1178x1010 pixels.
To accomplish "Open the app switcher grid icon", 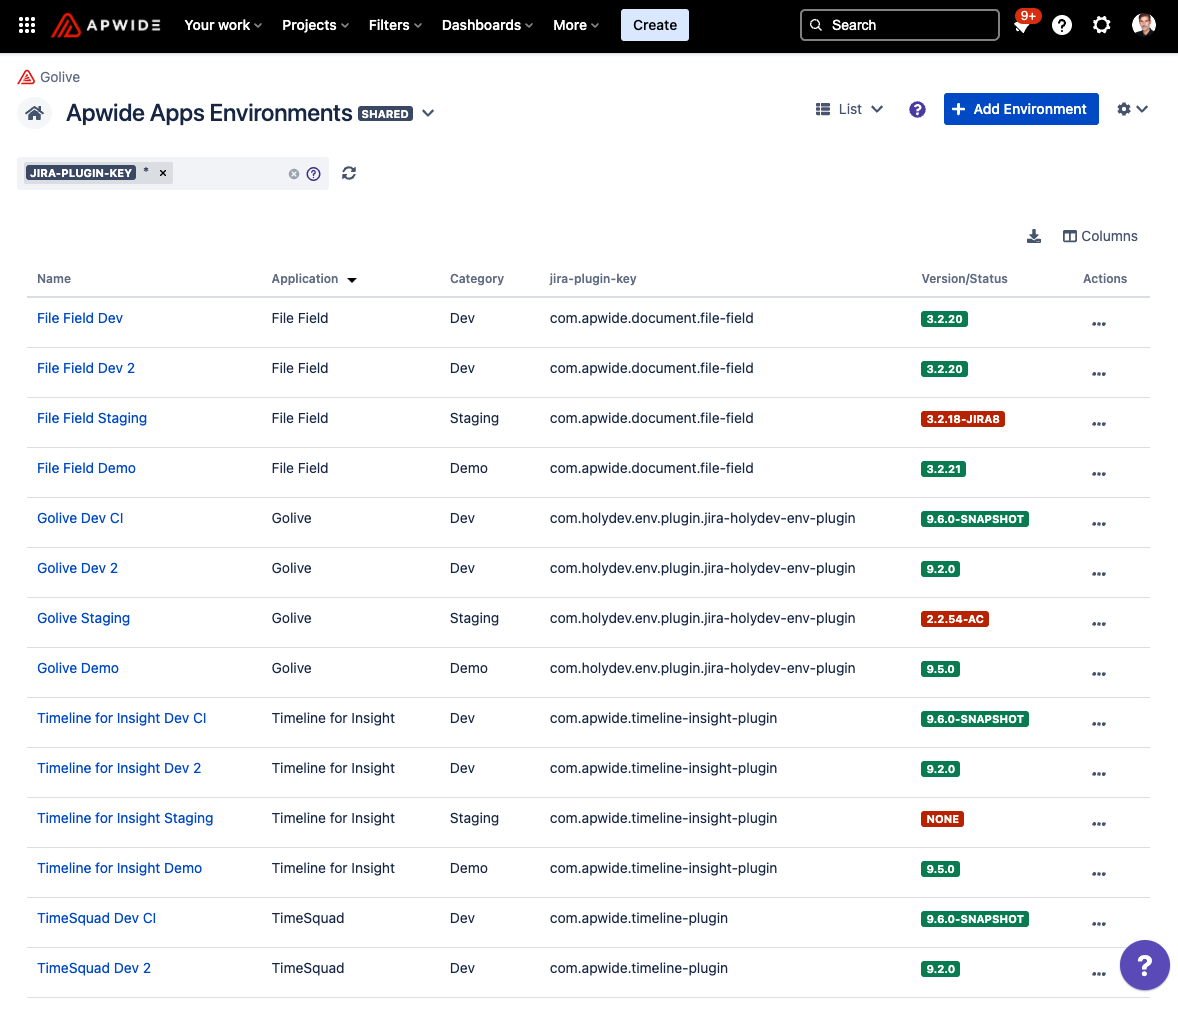I will point(27,25).
